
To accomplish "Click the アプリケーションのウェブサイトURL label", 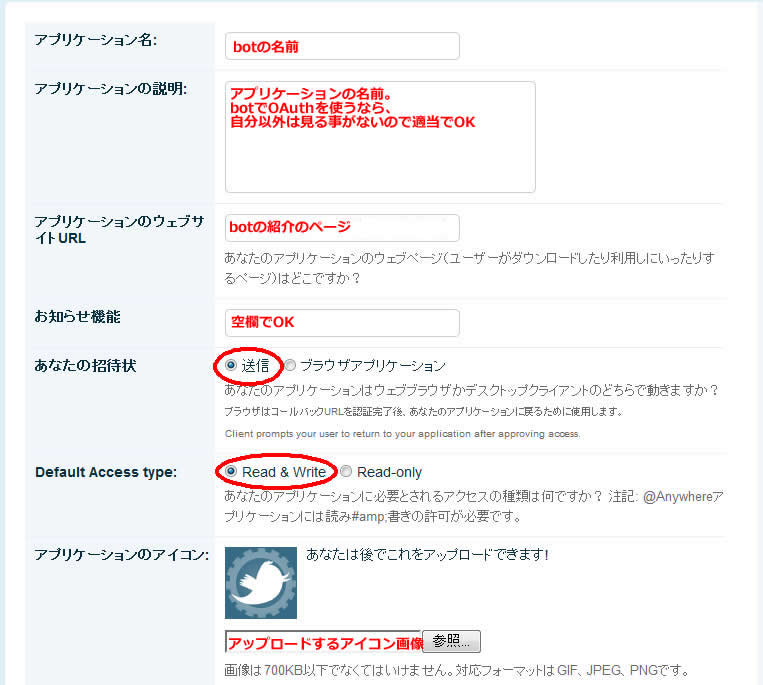I will coord(119,230).
